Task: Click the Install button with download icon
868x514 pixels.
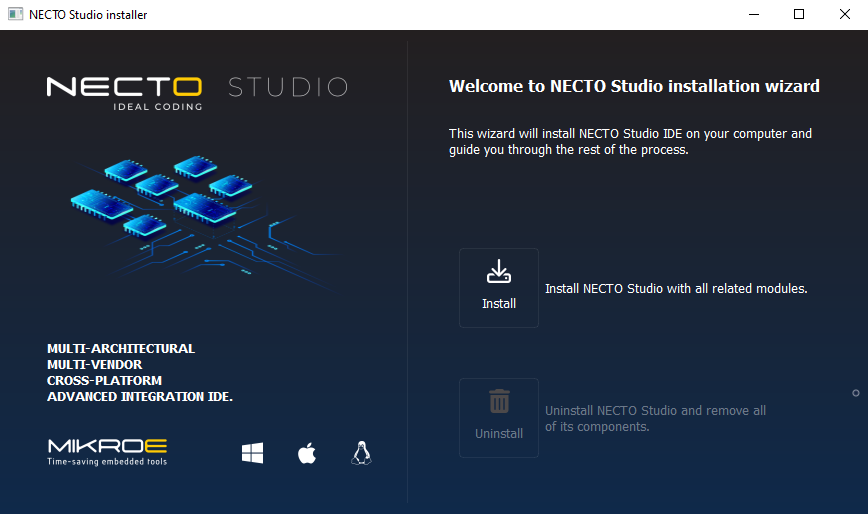Action: click(499, 288)
